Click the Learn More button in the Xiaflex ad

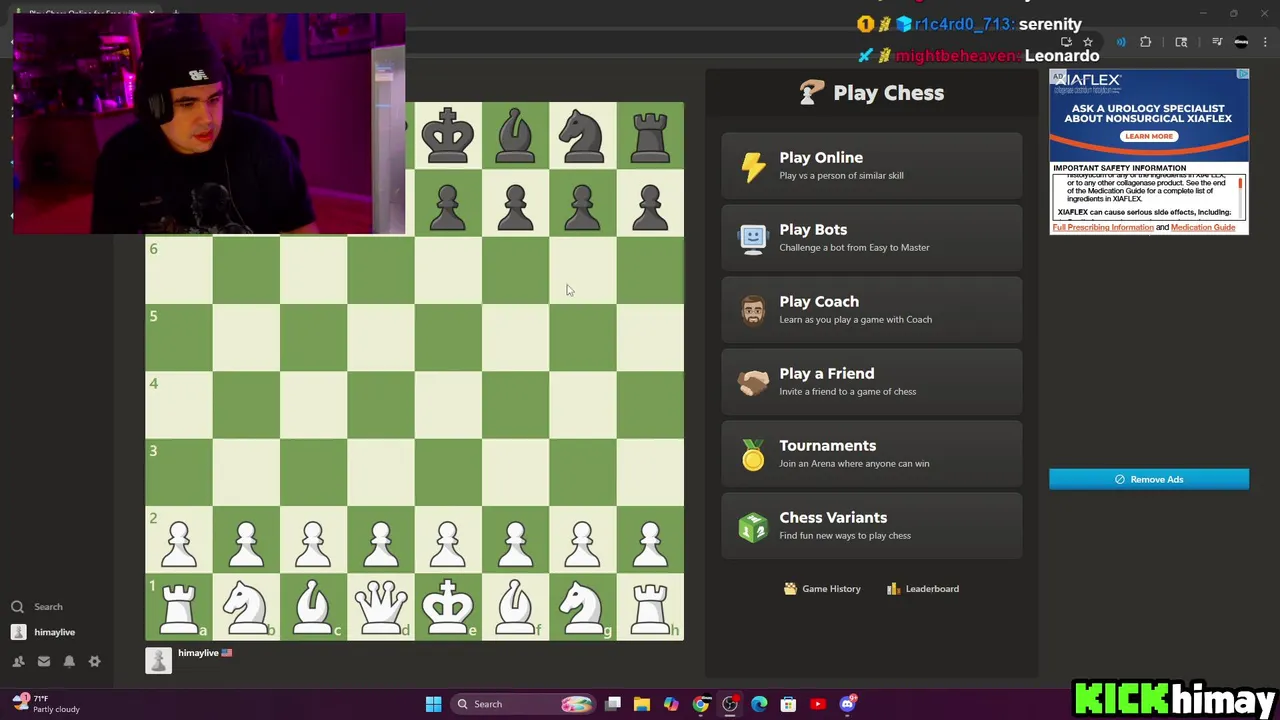(1149, 136)
